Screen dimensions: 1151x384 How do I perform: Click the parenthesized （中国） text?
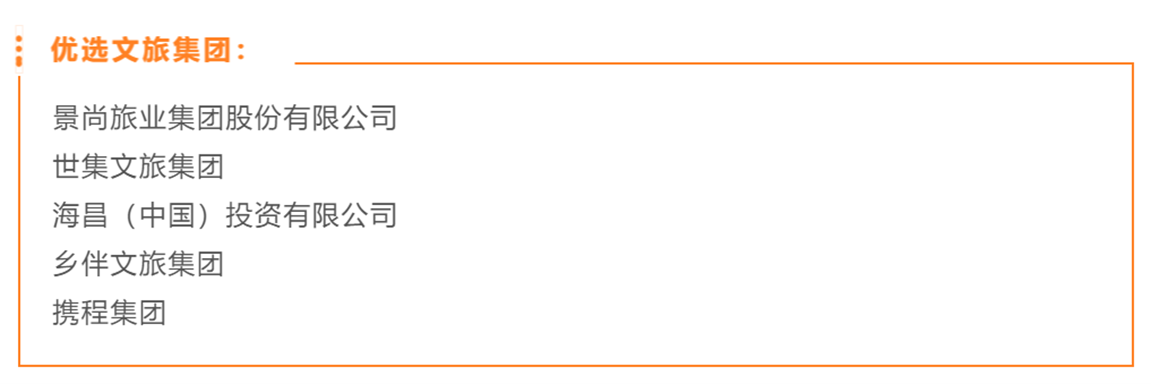point(167,216)
